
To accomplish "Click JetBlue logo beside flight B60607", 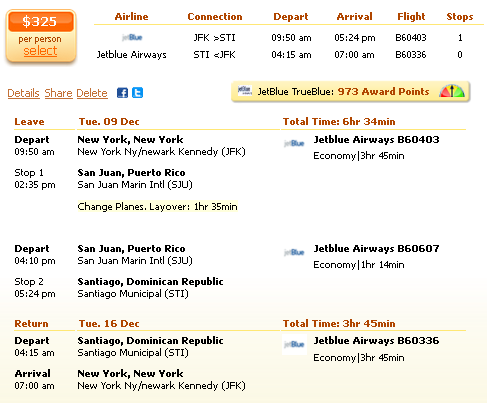I will [x=294, y=252].
